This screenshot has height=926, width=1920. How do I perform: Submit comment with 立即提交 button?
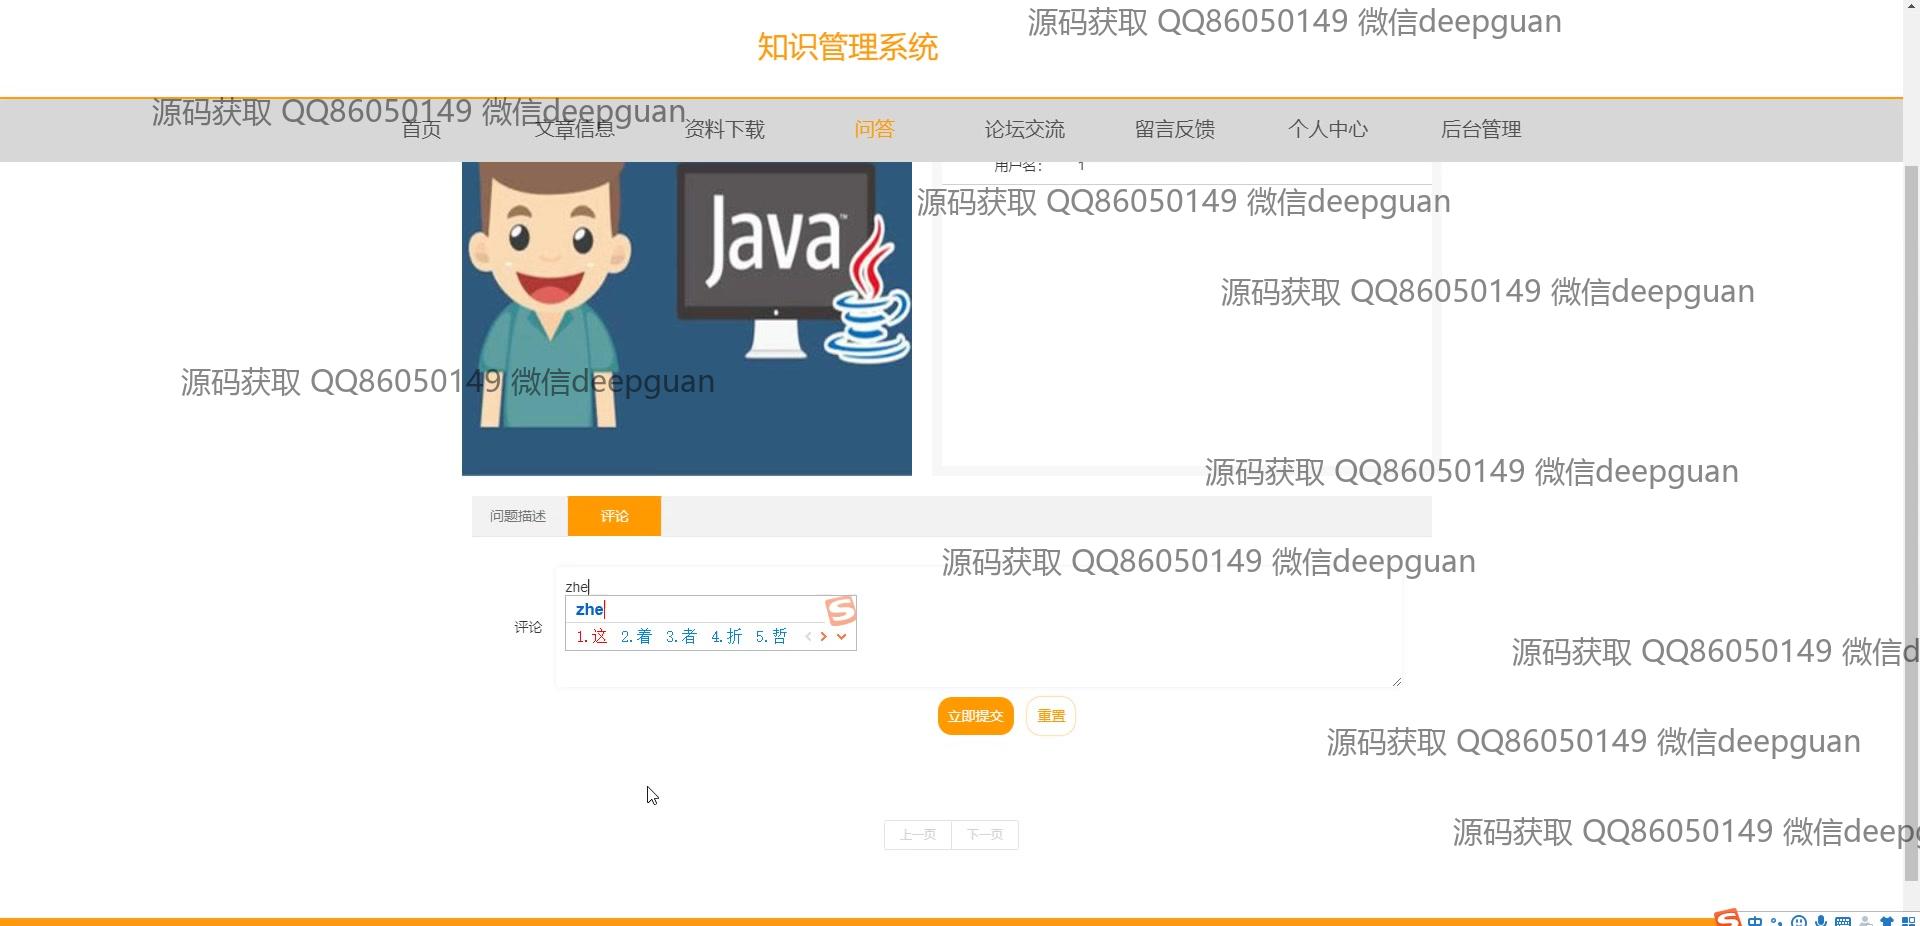click(x=975, y=716)
